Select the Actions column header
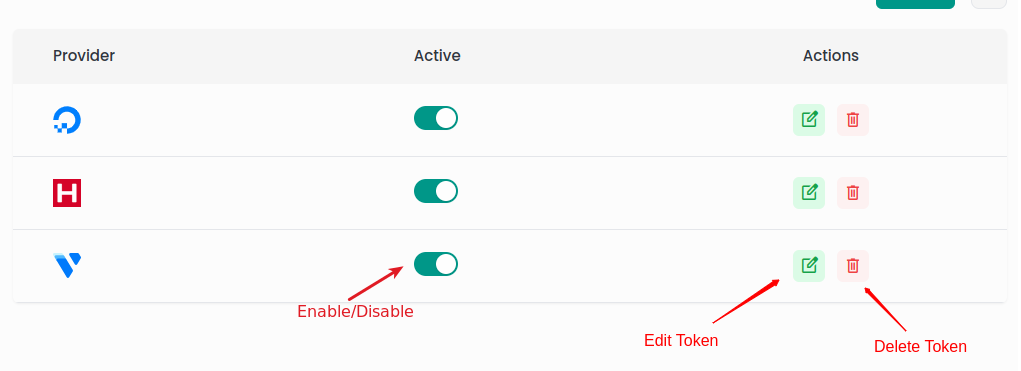Image resolution: width=1021 pixels, height=371 pixels. coord(831,56)
